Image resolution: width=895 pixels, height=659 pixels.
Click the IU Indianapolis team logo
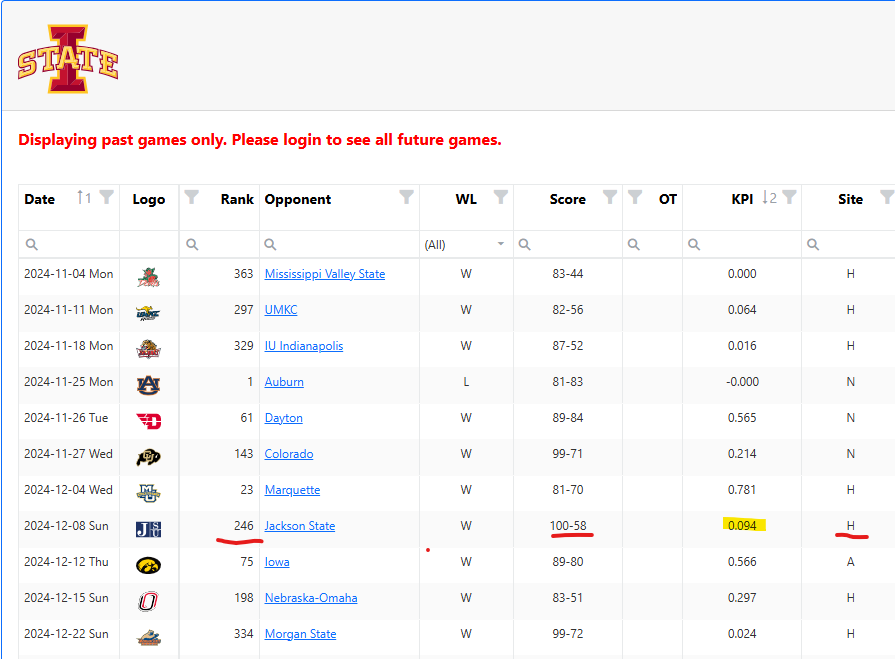(148, 349)
